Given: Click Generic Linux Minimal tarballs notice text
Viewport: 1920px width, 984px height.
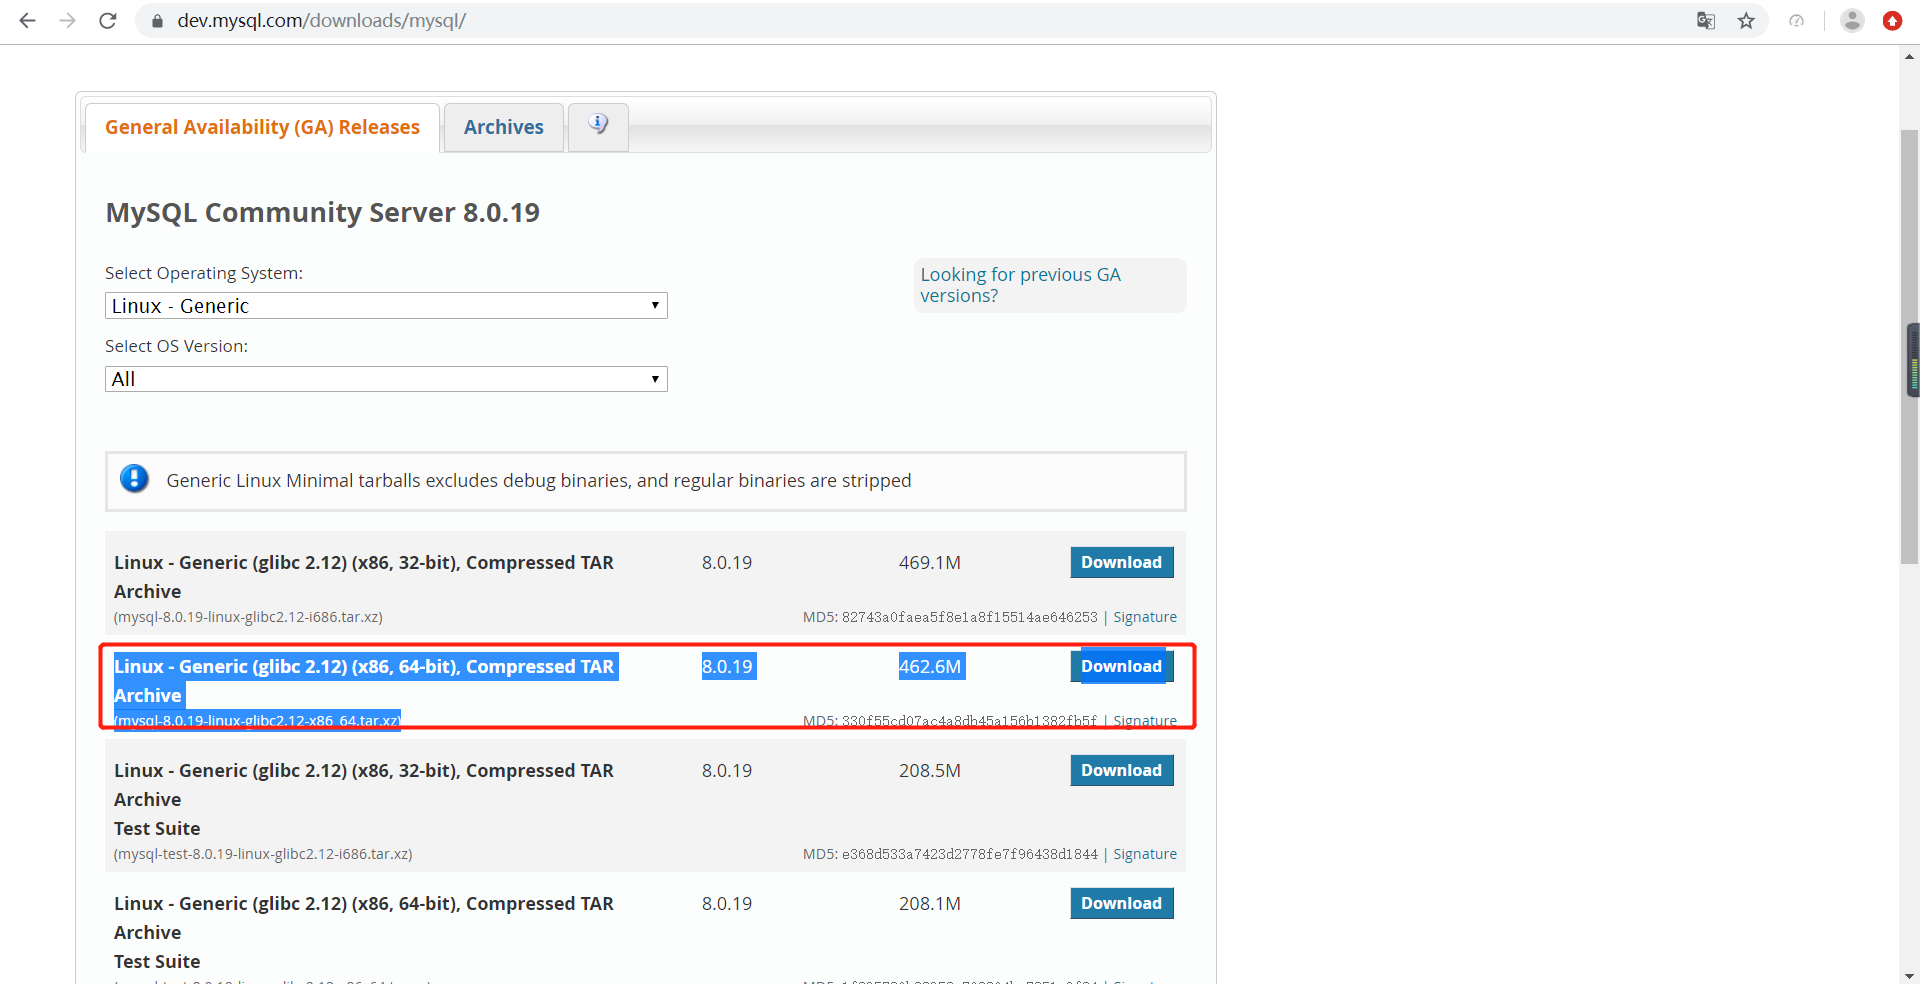Looking at the screenshot, I should (x=539, y=480).
